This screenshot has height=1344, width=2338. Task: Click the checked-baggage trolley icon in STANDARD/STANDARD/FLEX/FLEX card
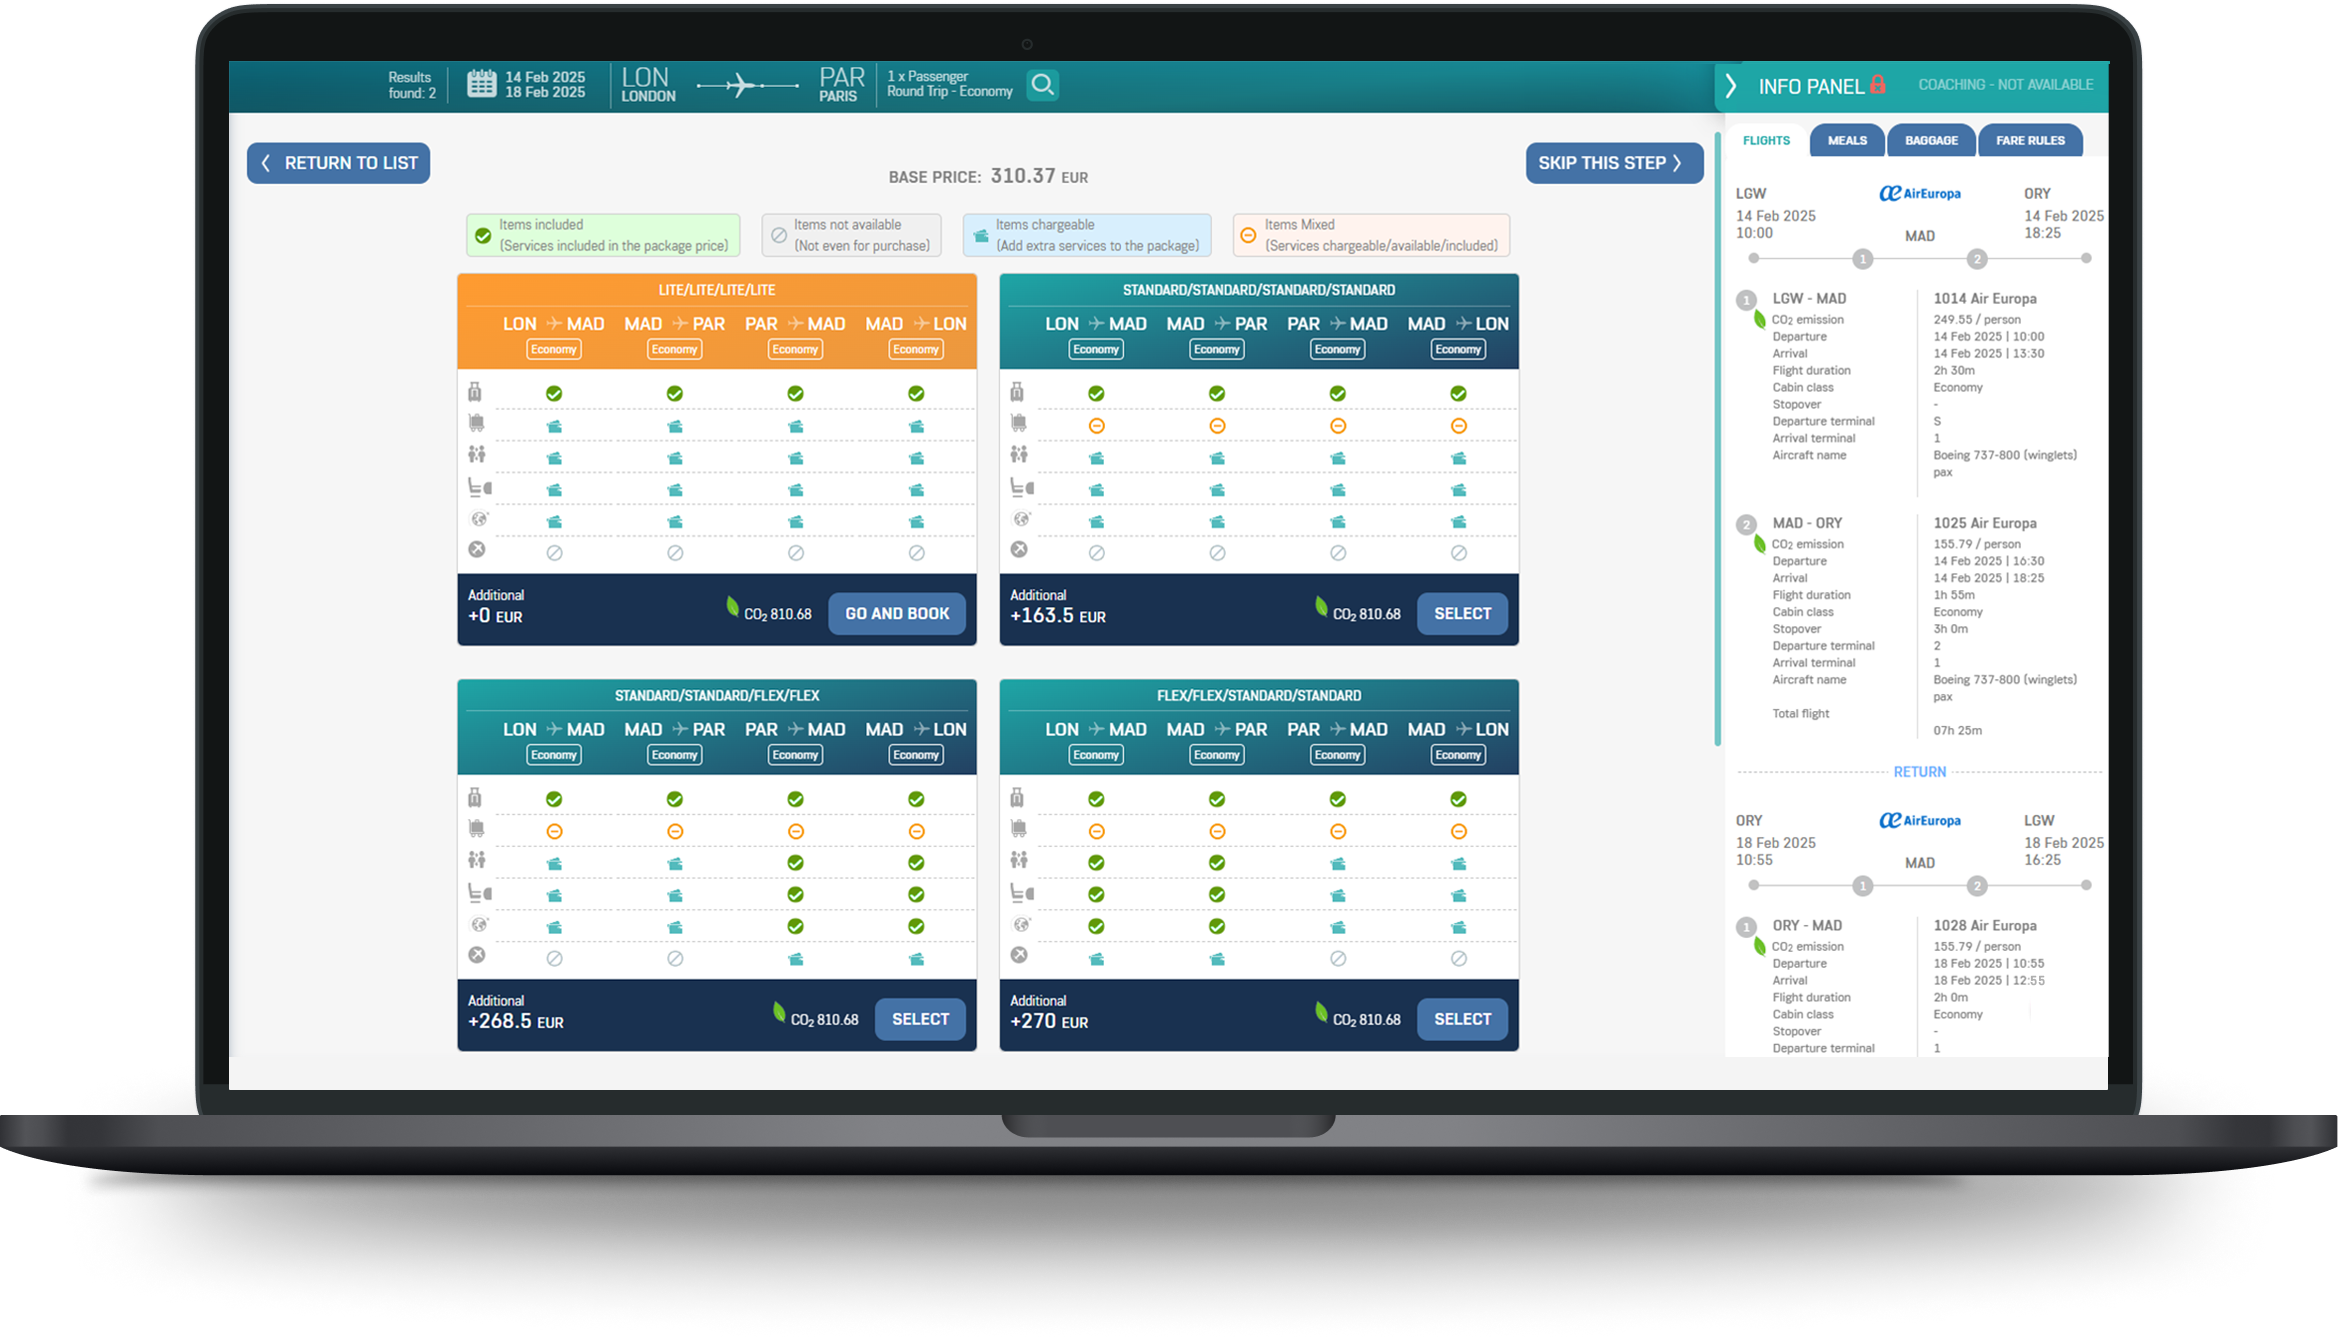click(476, 828)
